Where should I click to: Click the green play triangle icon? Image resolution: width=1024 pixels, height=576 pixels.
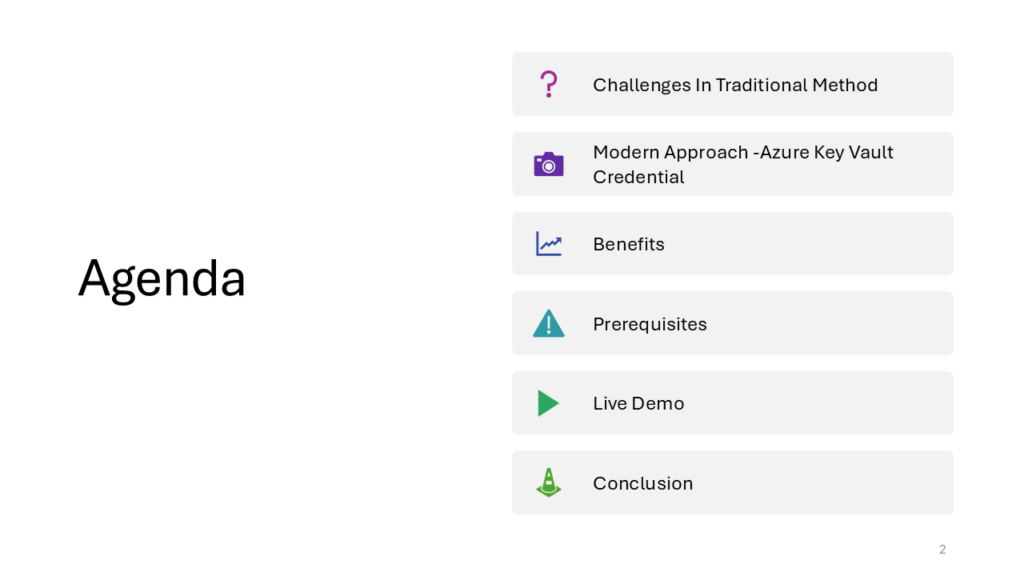549,403
